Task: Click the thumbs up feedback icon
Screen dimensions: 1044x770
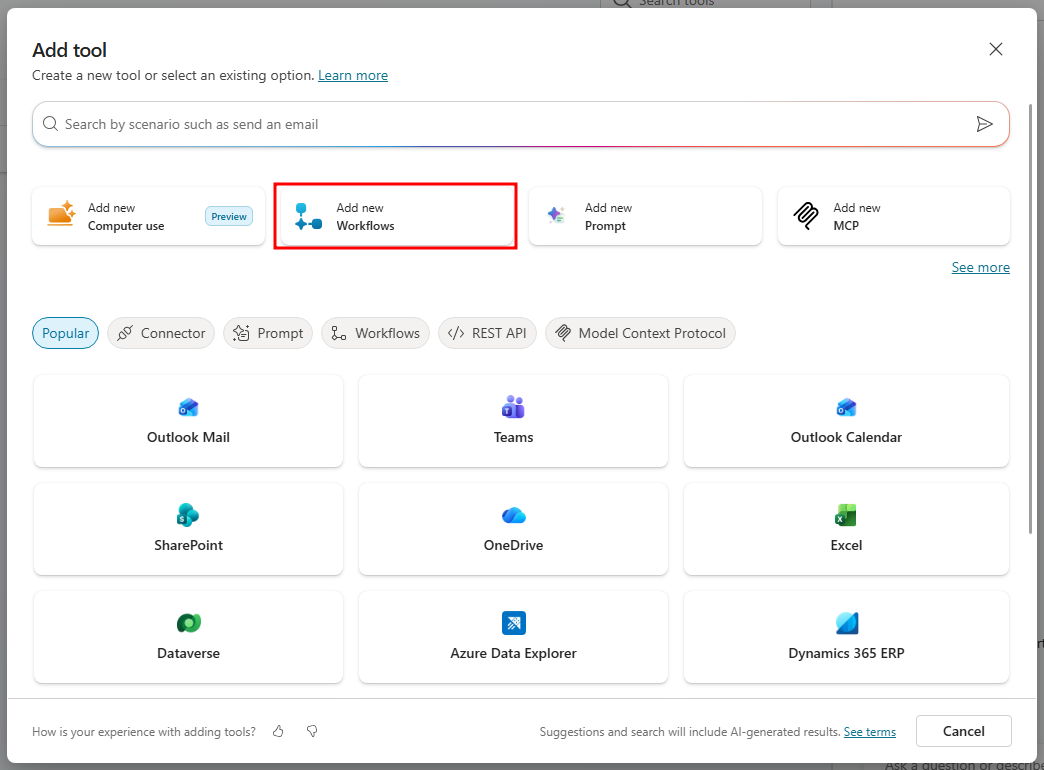Action: click(x=278, y=731)
